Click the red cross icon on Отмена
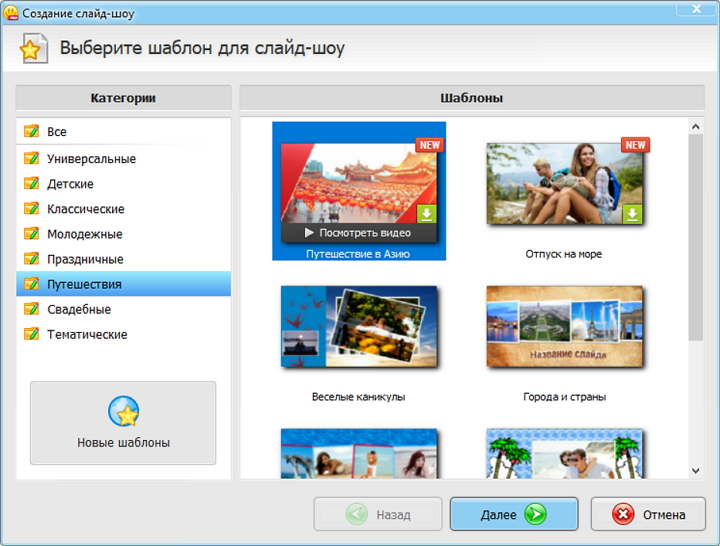The height and width of the screenshot is (546, 720). [623, 514]
